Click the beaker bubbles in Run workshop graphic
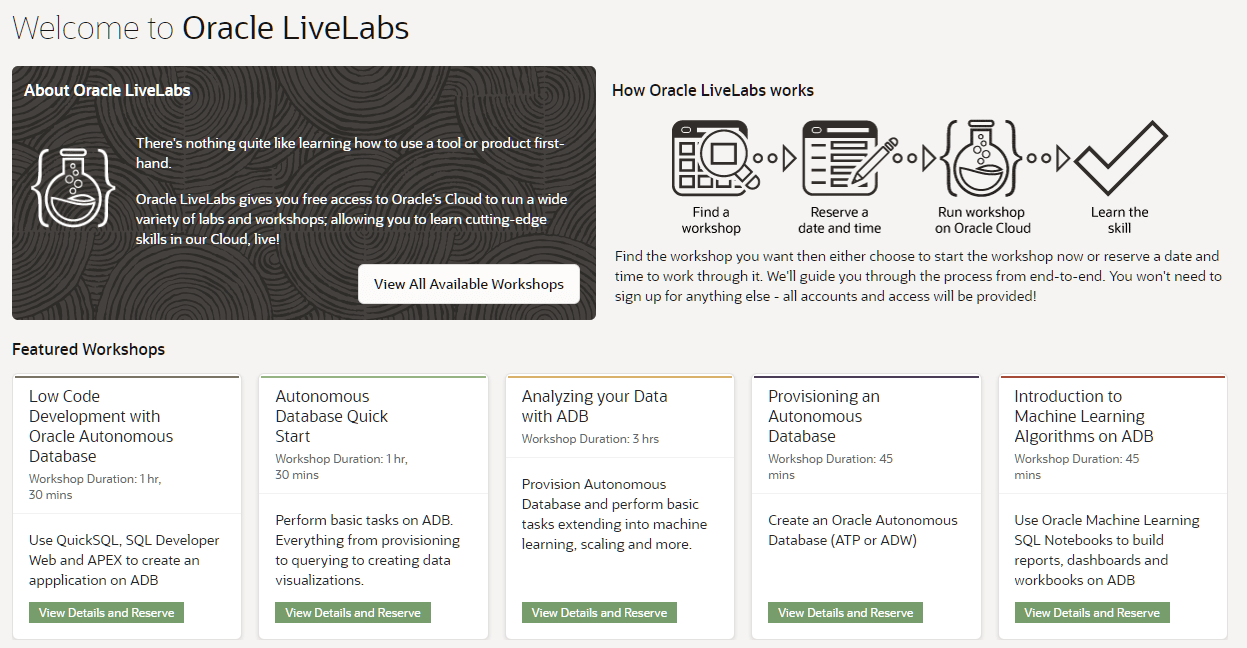1247x648 pixels. (983, 150)
